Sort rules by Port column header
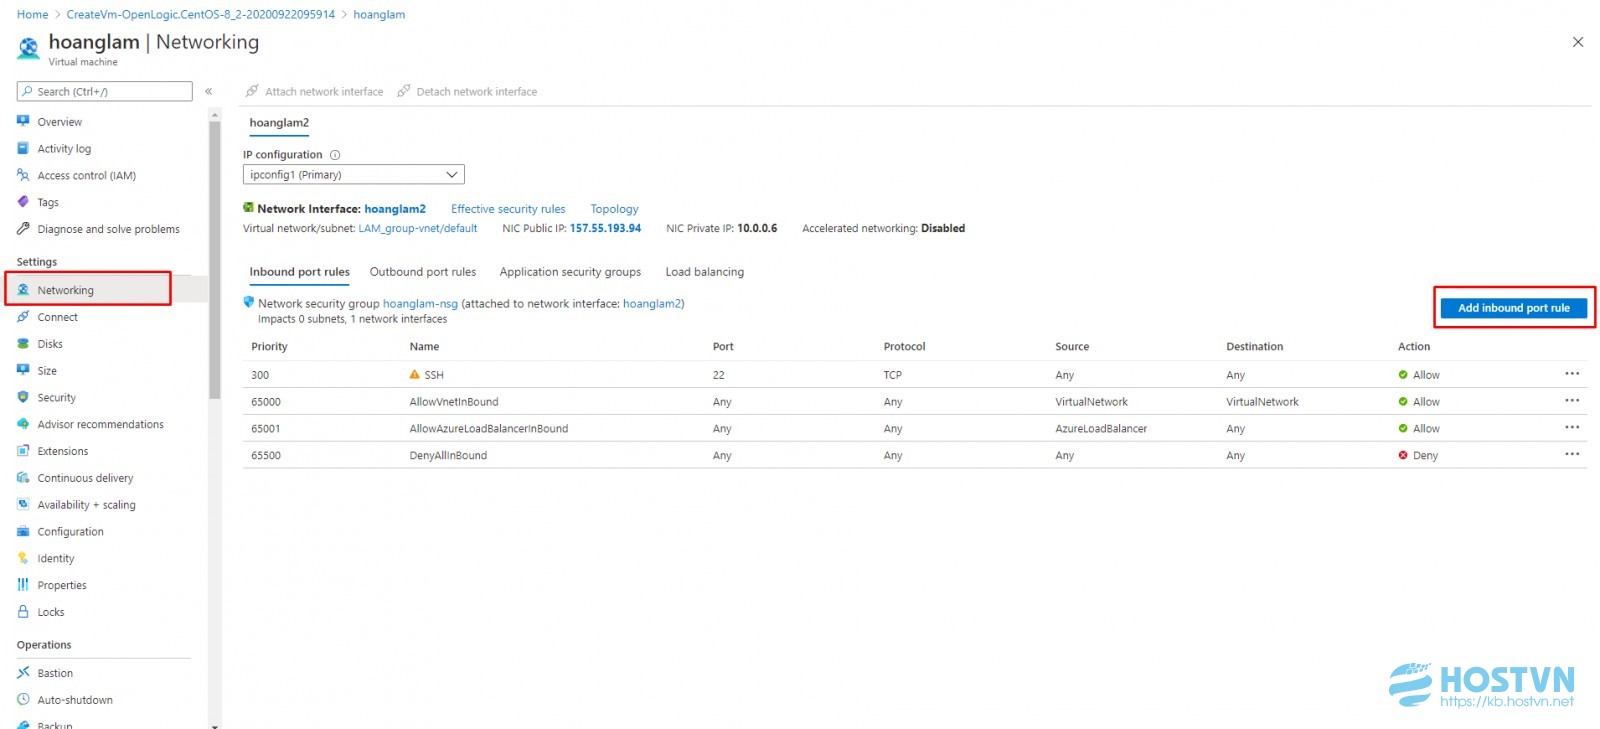The image size is (1600, 729). pyautogui.click(x=723, y=347)
